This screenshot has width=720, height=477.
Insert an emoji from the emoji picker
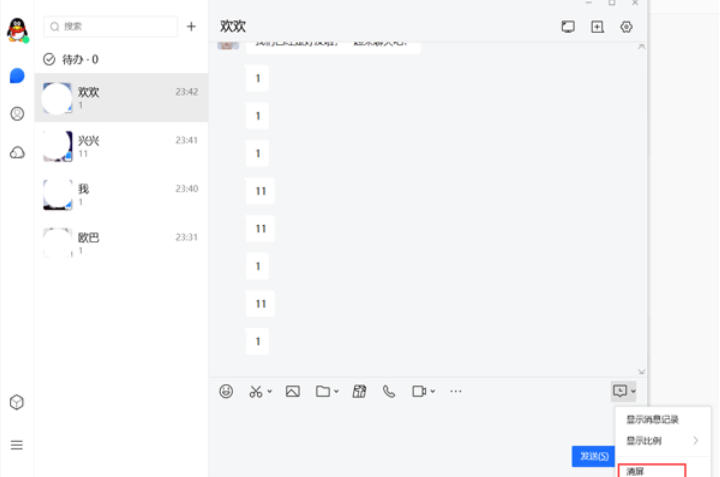click(226, 391)
